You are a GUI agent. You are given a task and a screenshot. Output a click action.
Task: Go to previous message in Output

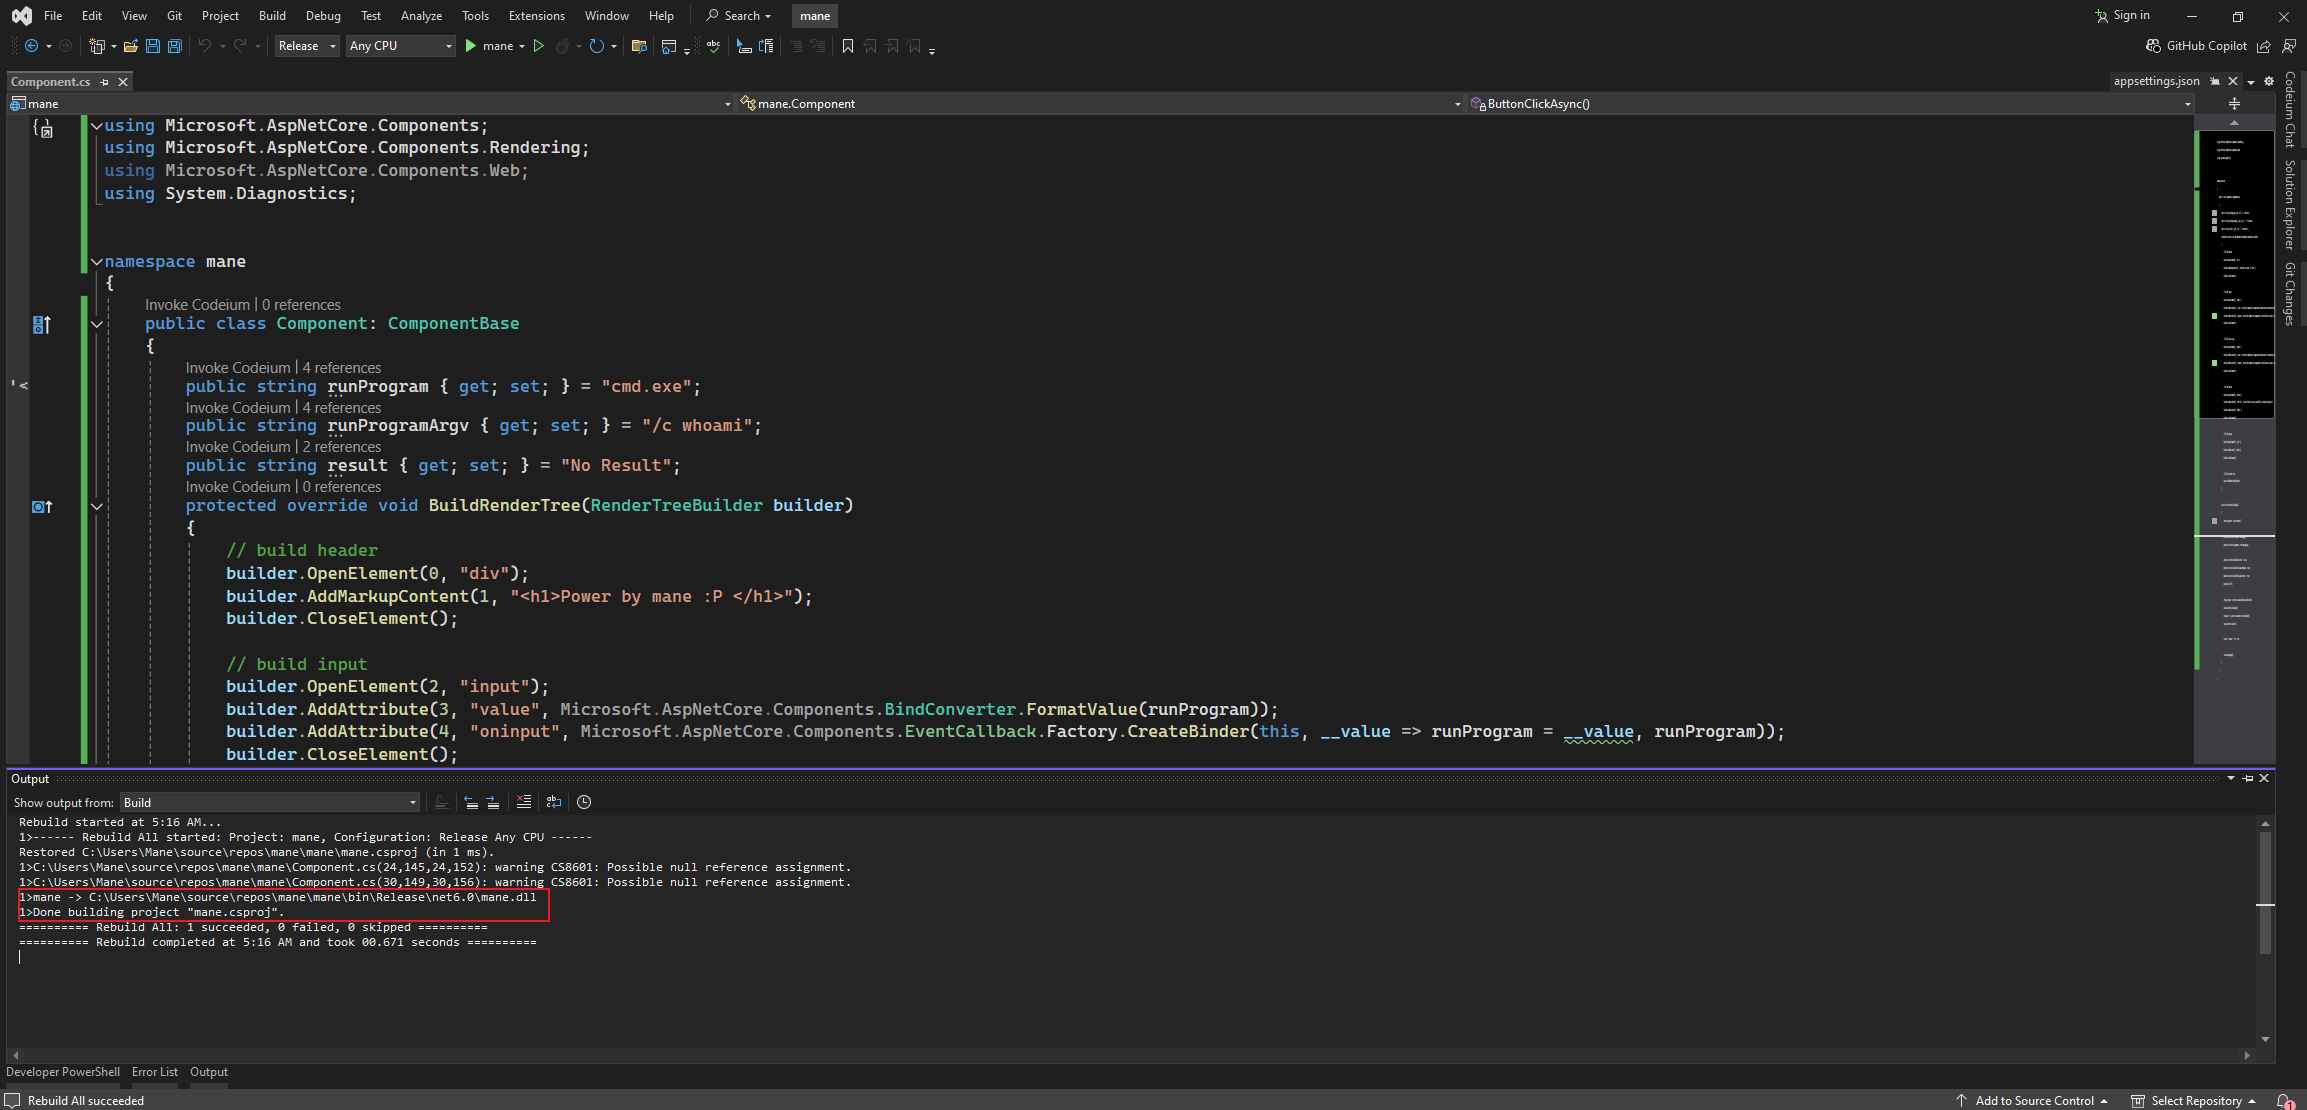tap(471, 802)
